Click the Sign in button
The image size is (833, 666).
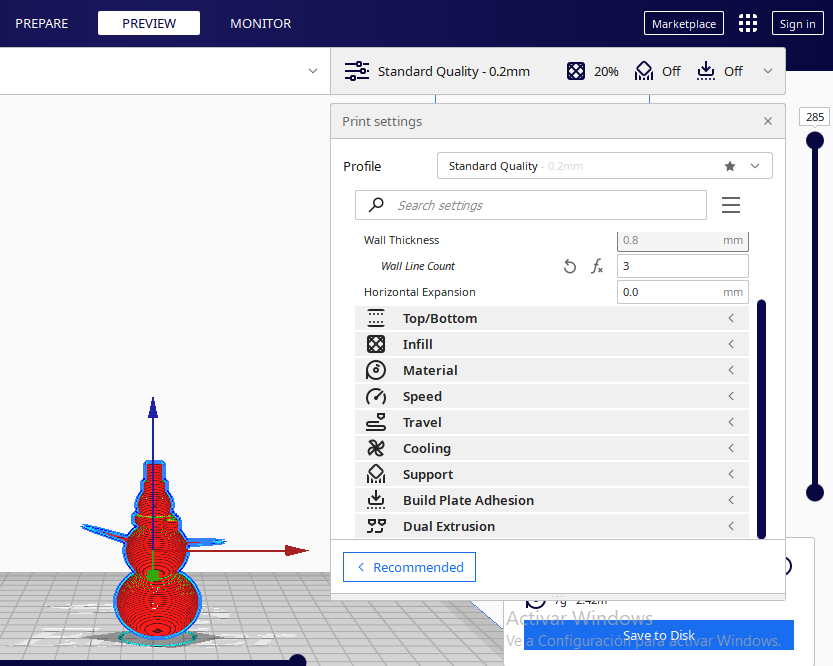point(797,24)
